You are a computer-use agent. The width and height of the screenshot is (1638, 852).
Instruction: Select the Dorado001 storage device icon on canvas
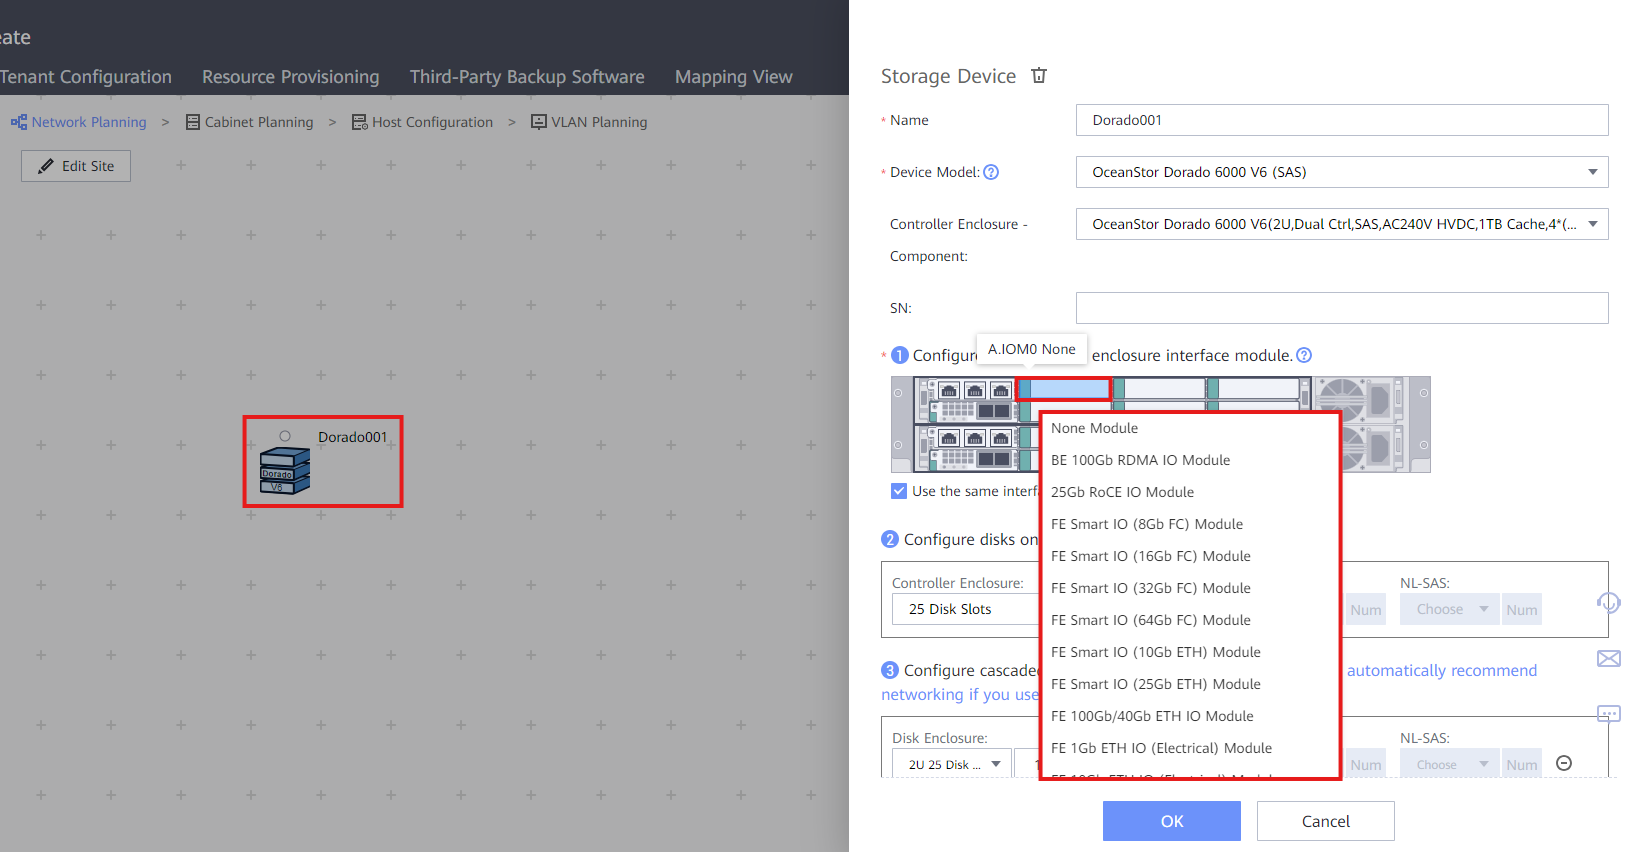click(x=285, y=471)
